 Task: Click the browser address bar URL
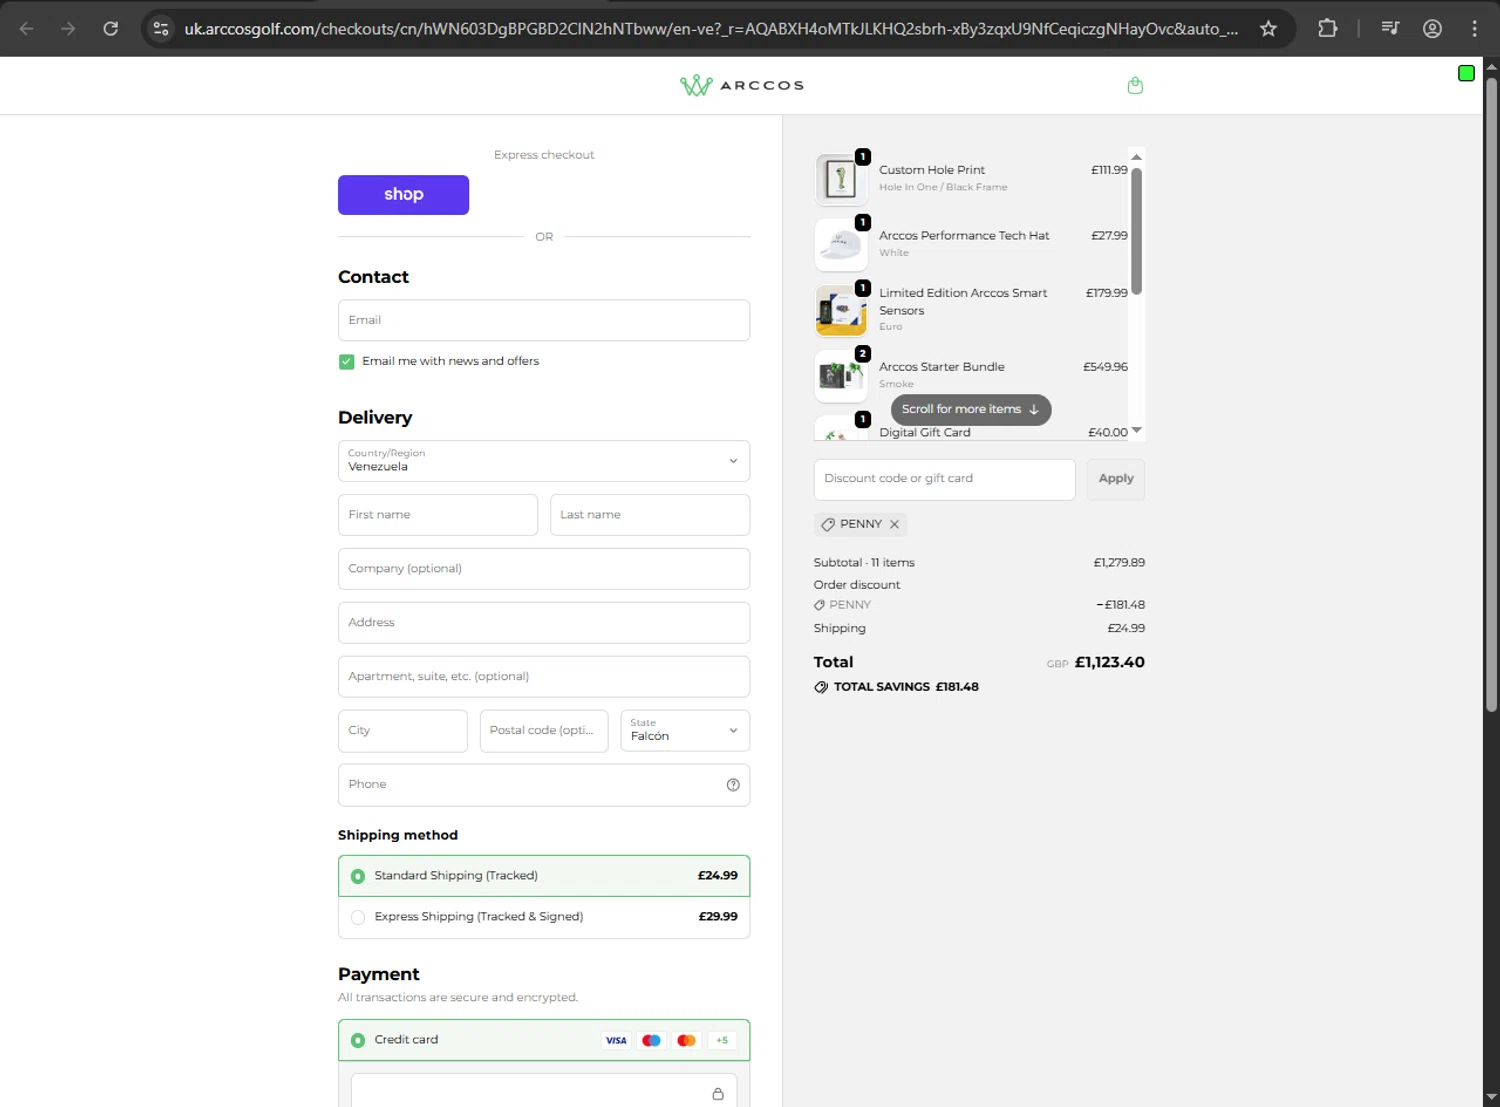tap(711, 29)
